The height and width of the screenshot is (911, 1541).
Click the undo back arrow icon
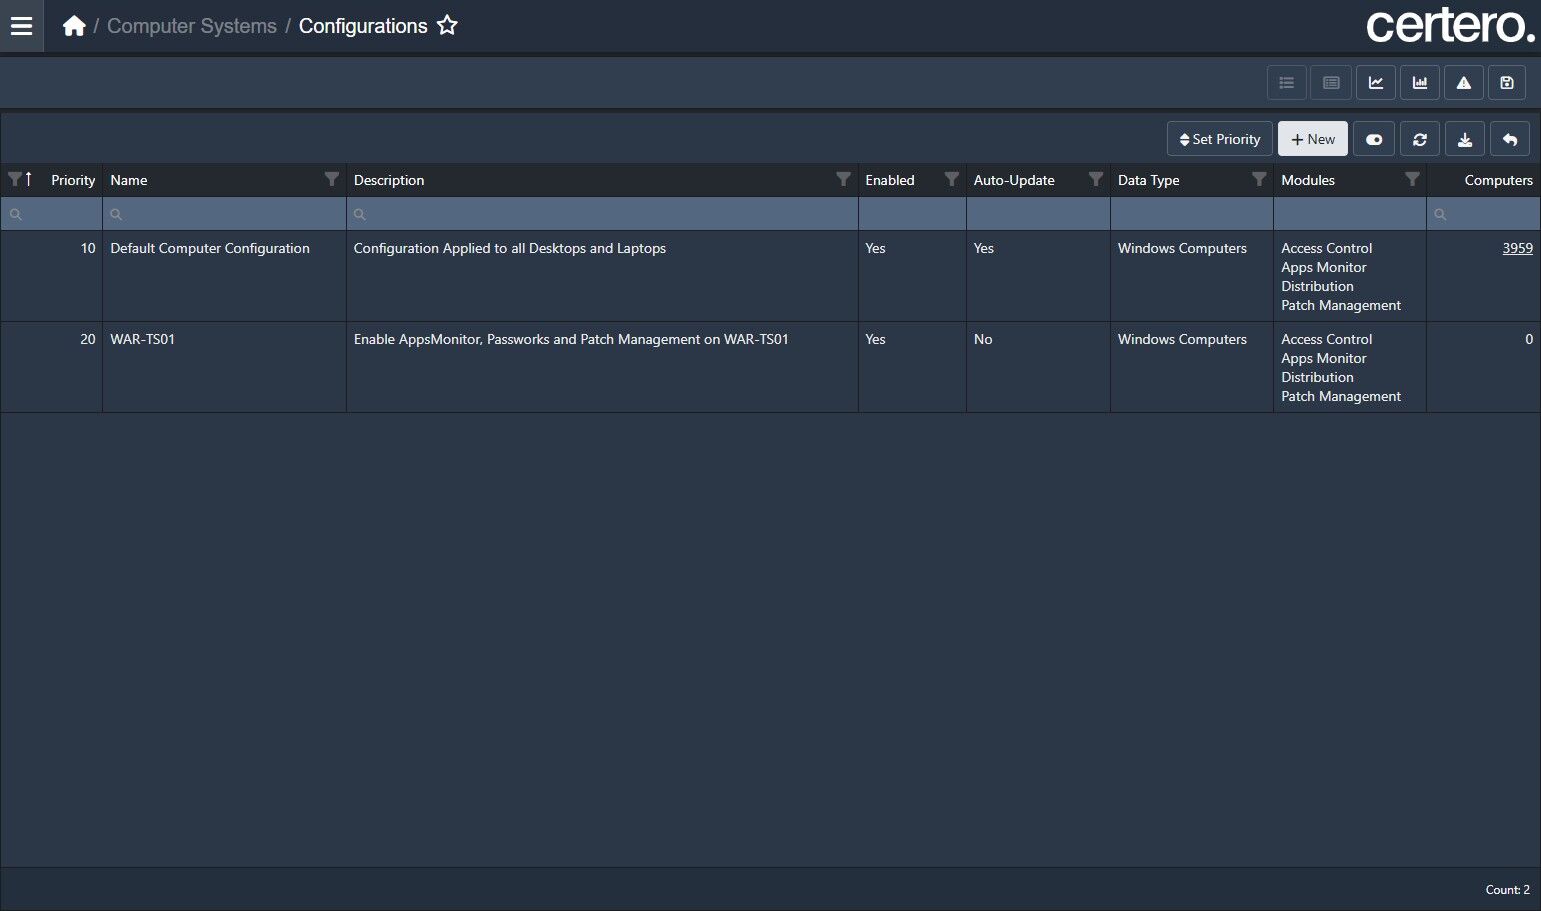[x=1510, y=139]
